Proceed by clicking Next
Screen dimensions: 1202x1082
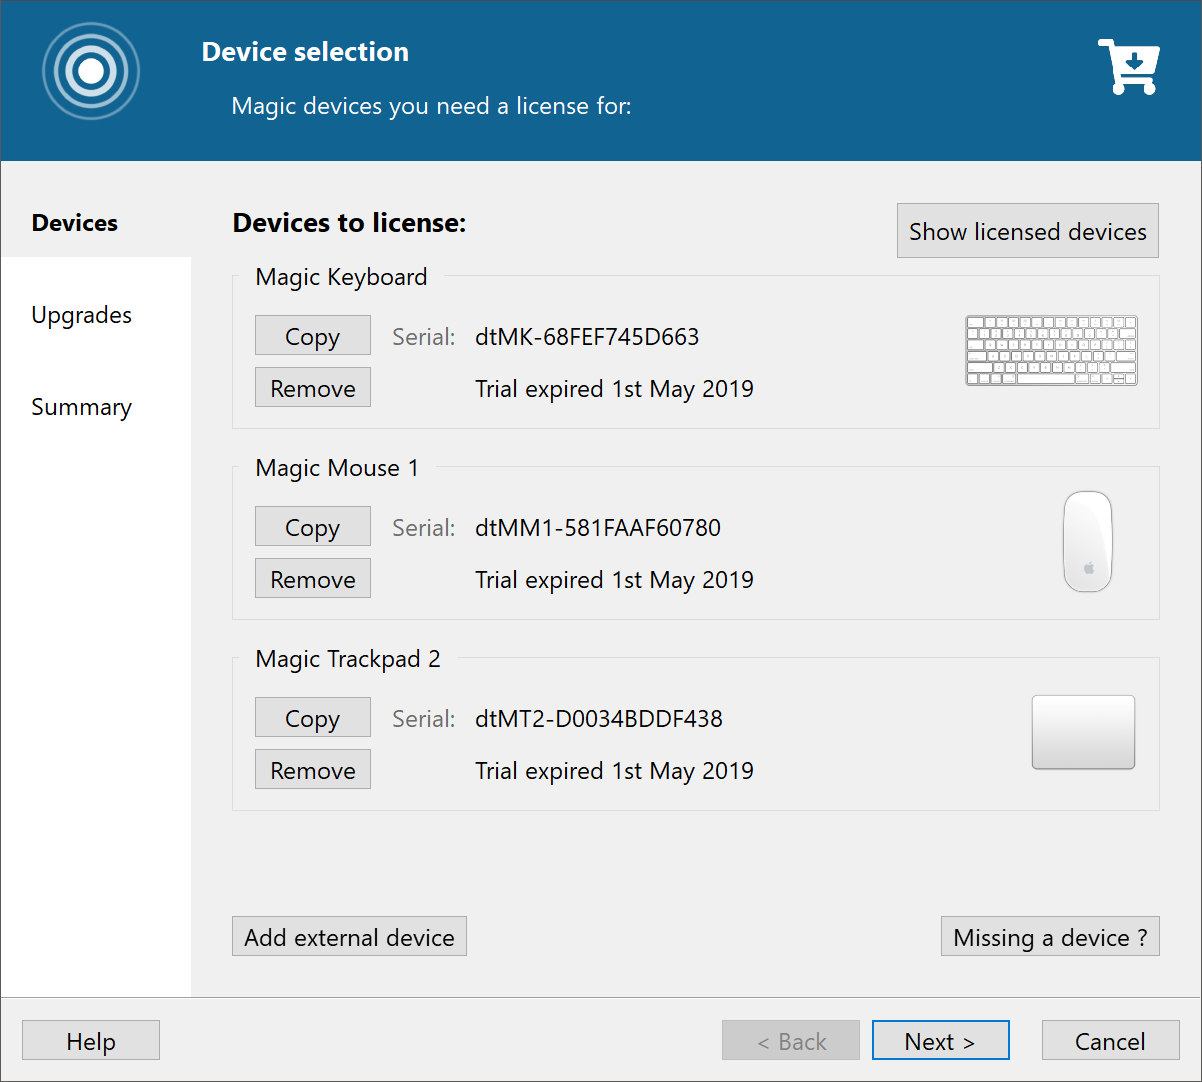[x=940, y=1040]
